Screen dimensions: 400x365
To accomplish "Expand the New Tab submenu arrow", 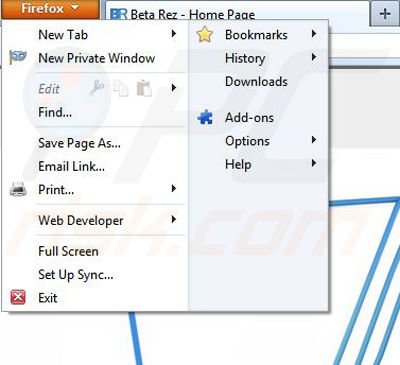I will coord(174,34).
